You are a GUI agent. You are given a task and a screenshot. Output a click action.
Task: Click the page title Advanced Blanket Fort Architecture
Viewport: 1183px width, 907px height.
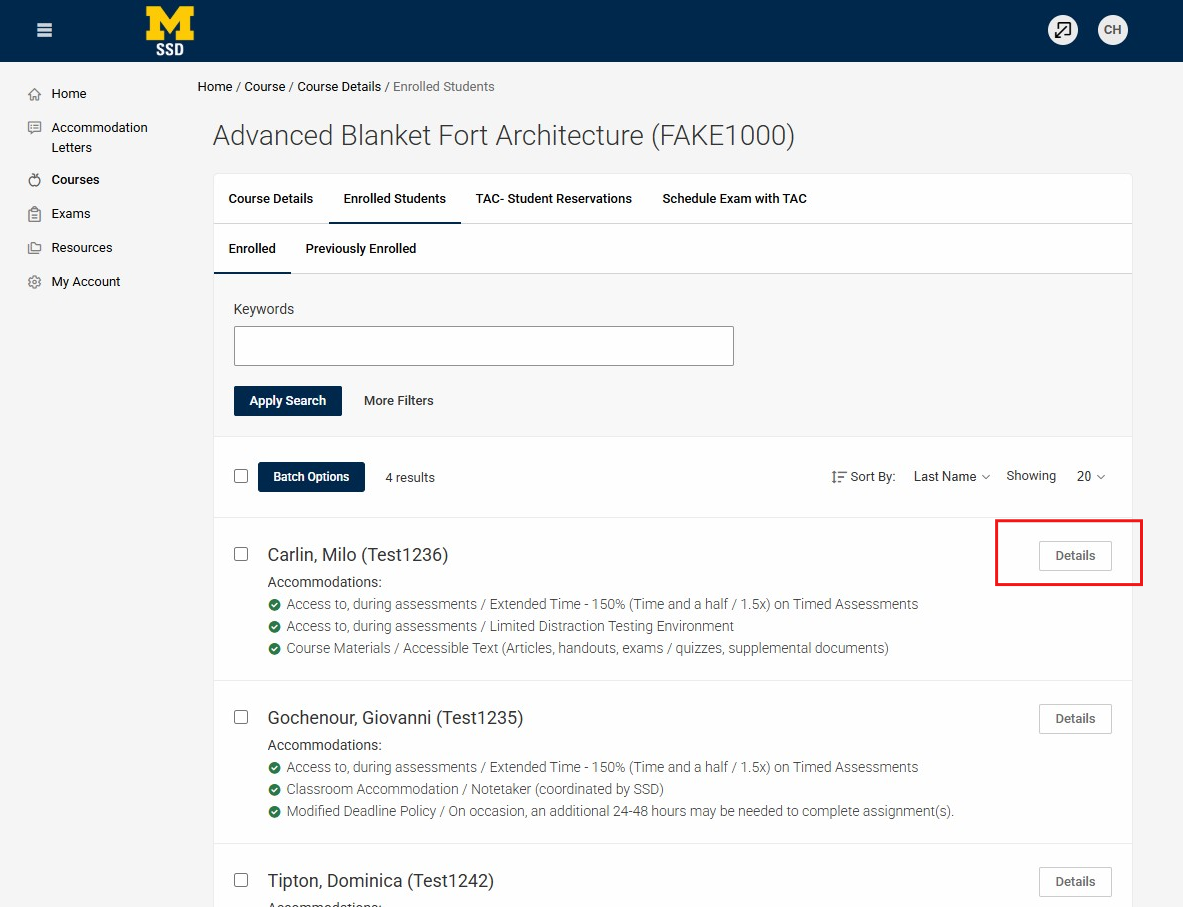click(503, 136)
